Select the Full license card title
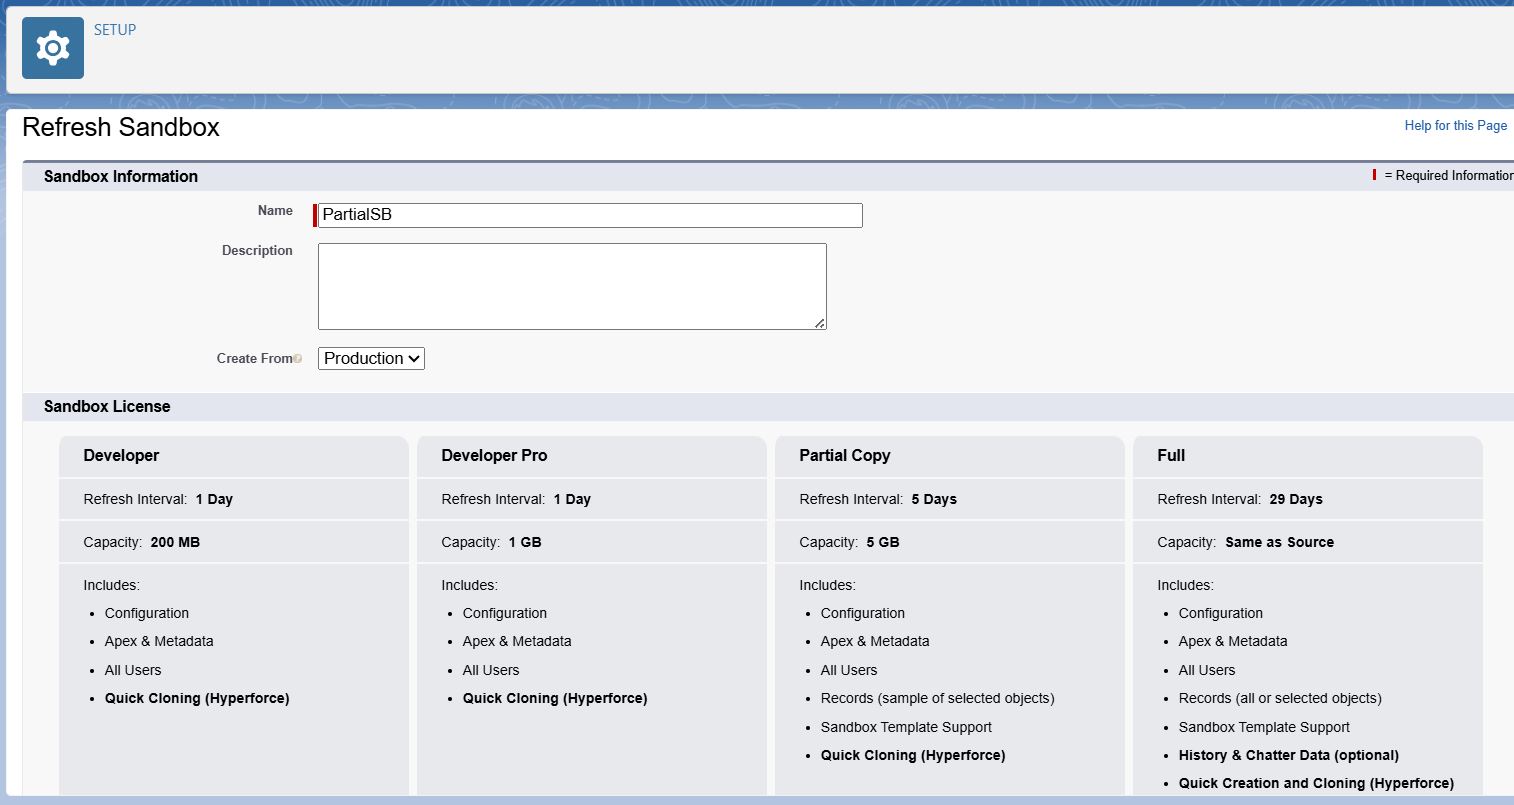The height and width of the screenshot is (805, 1514). [1171, 455]
